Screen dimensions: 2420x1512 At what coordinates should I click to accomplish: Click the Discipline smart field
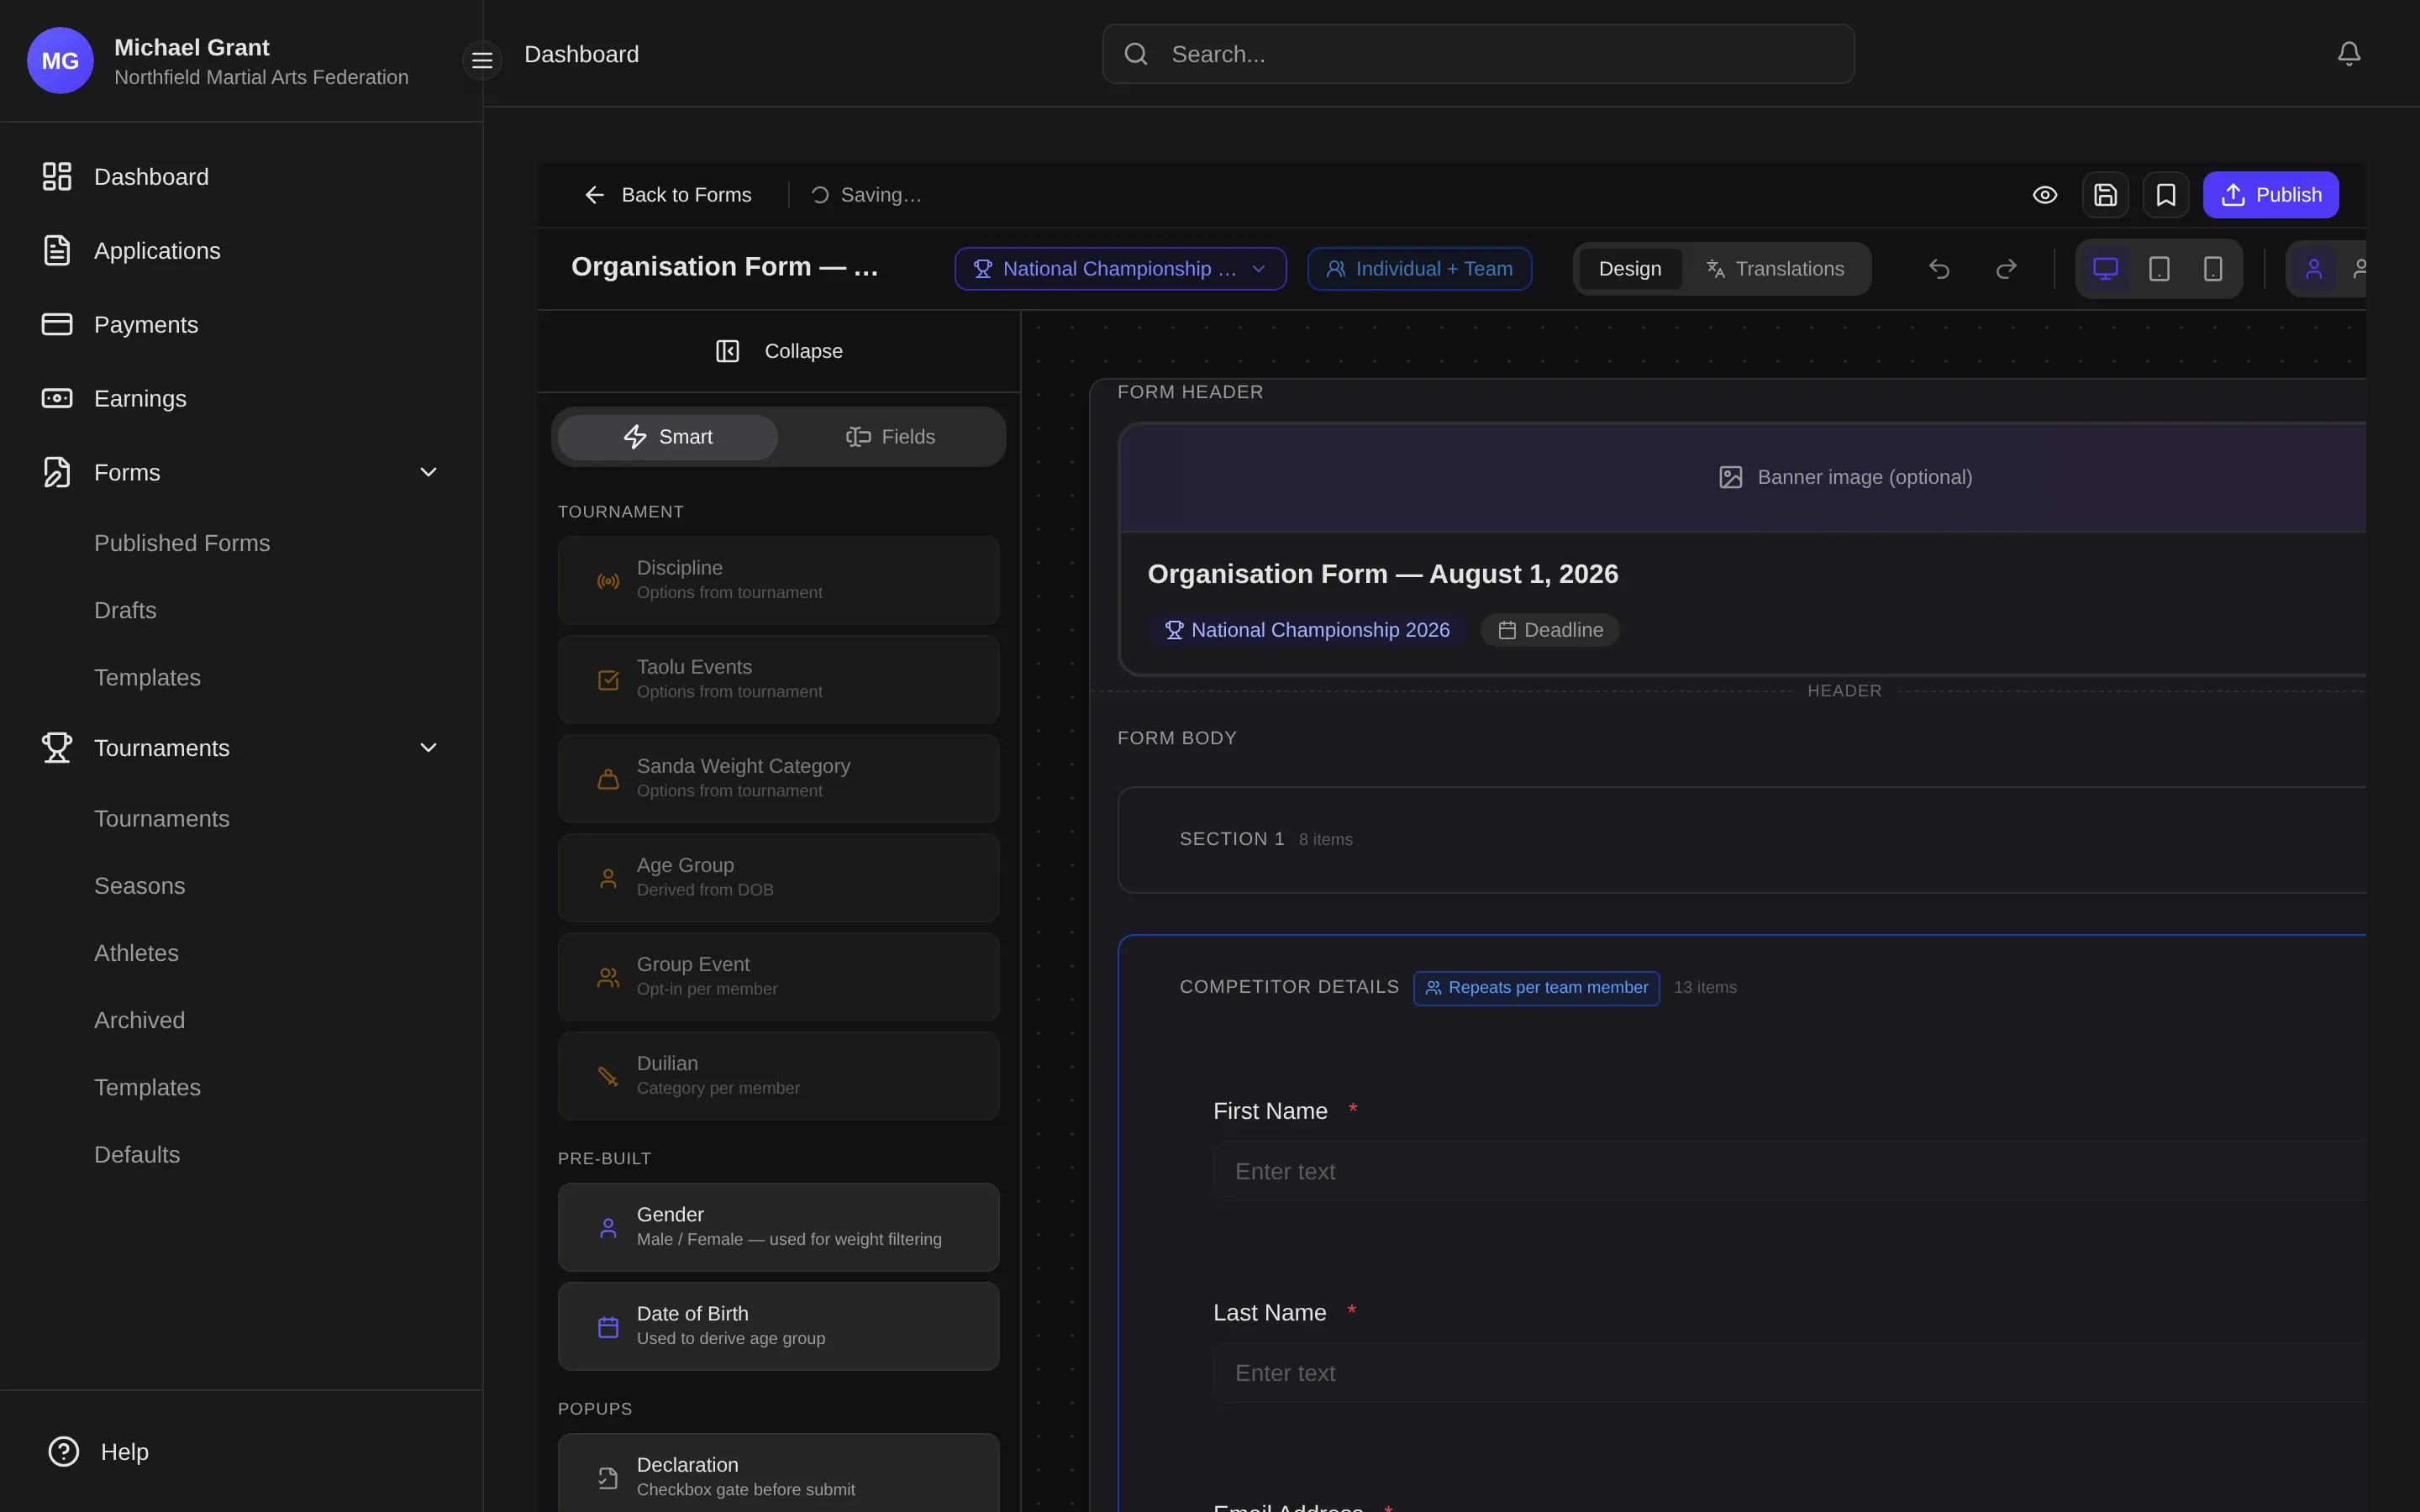(x=778, y=581)
